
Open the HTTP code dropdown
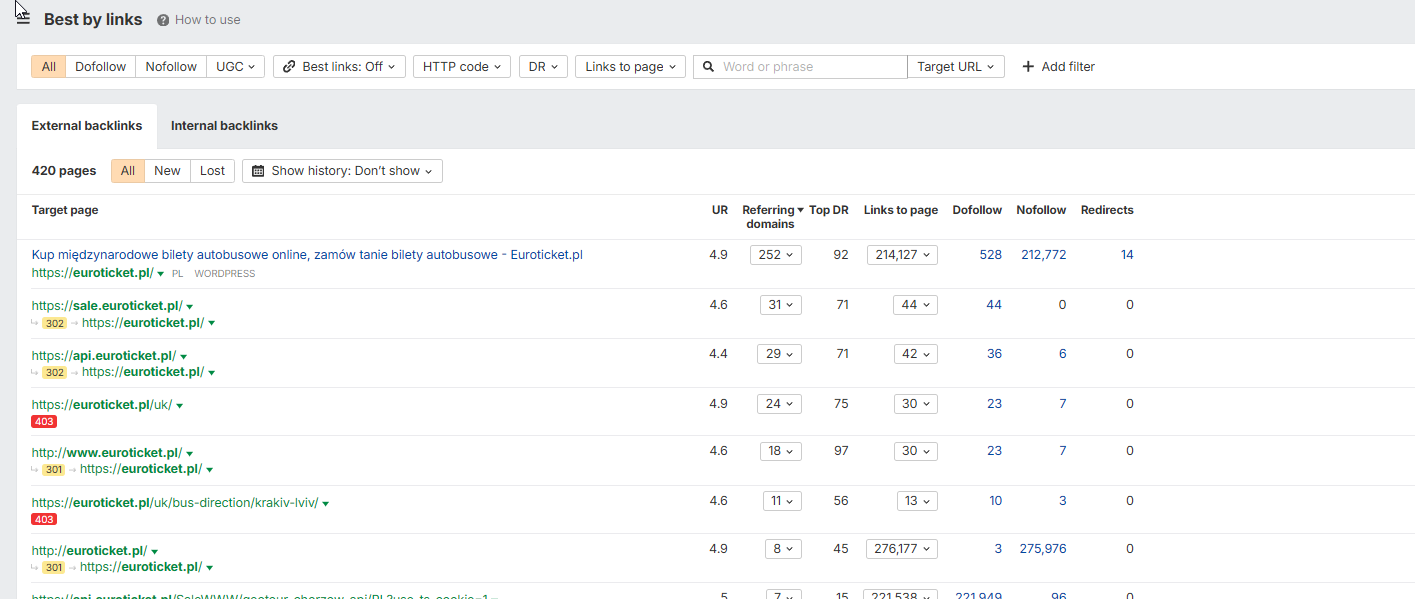point(462,67)
